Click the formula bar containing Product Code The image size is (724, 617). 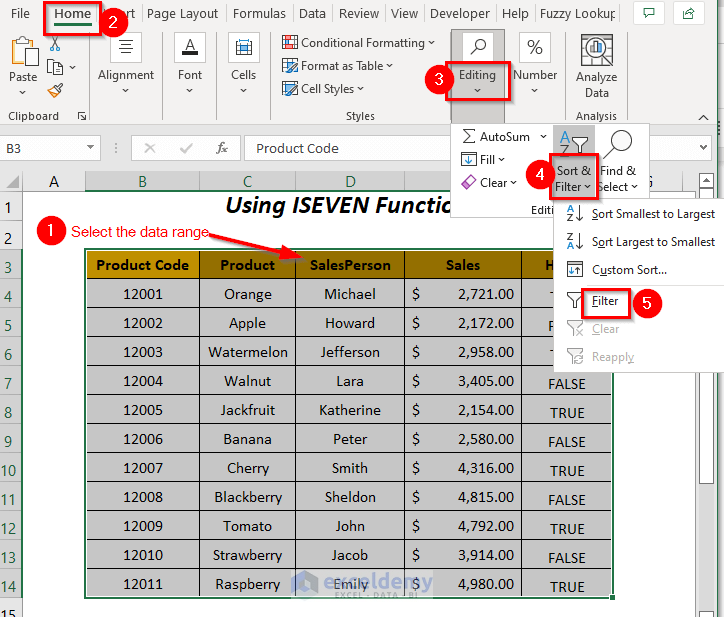tap(346, 148)
